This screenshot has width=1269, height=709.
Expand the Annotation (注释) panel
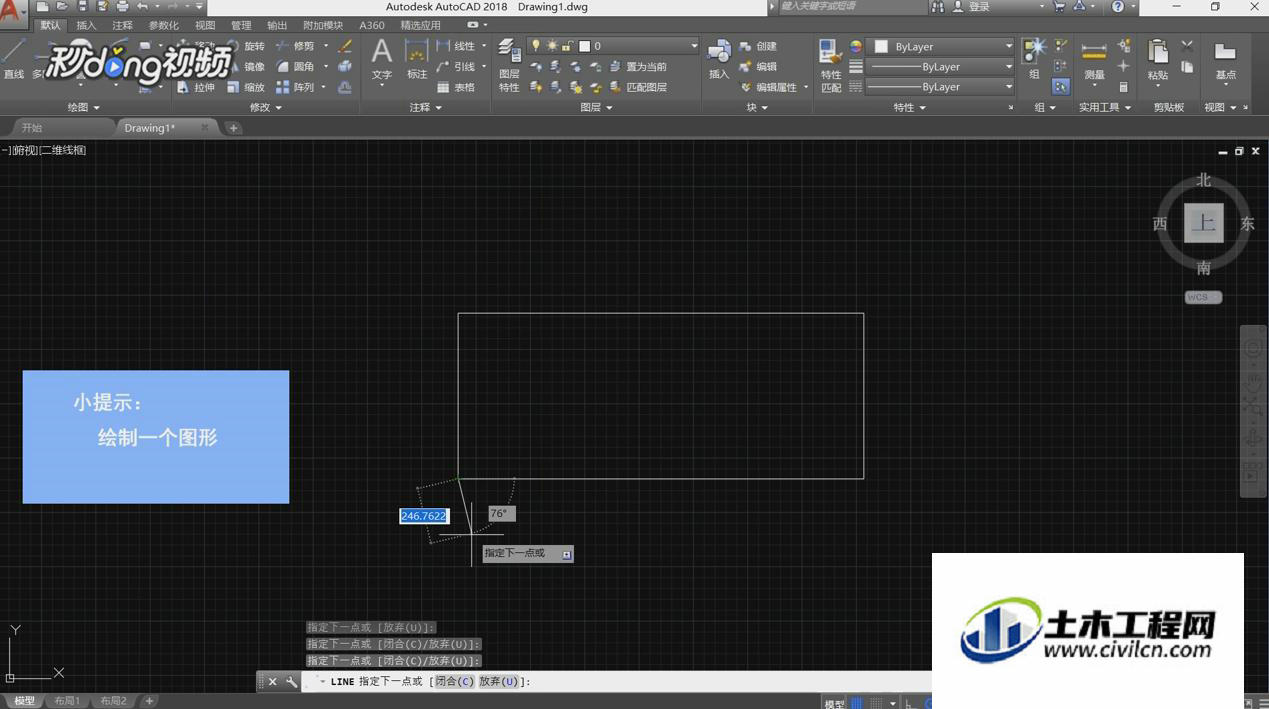pyautogui.click(x=425, y=107)
